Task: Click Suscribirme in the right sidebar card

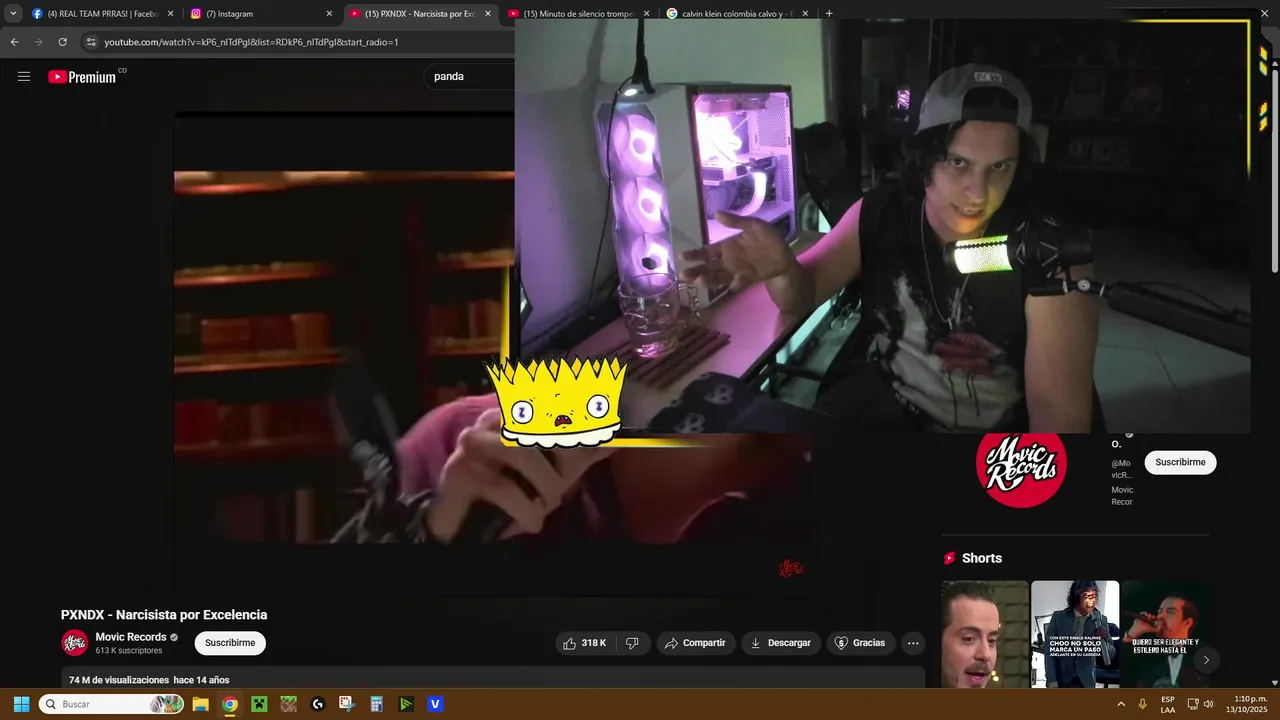Action: point(1180,462)
